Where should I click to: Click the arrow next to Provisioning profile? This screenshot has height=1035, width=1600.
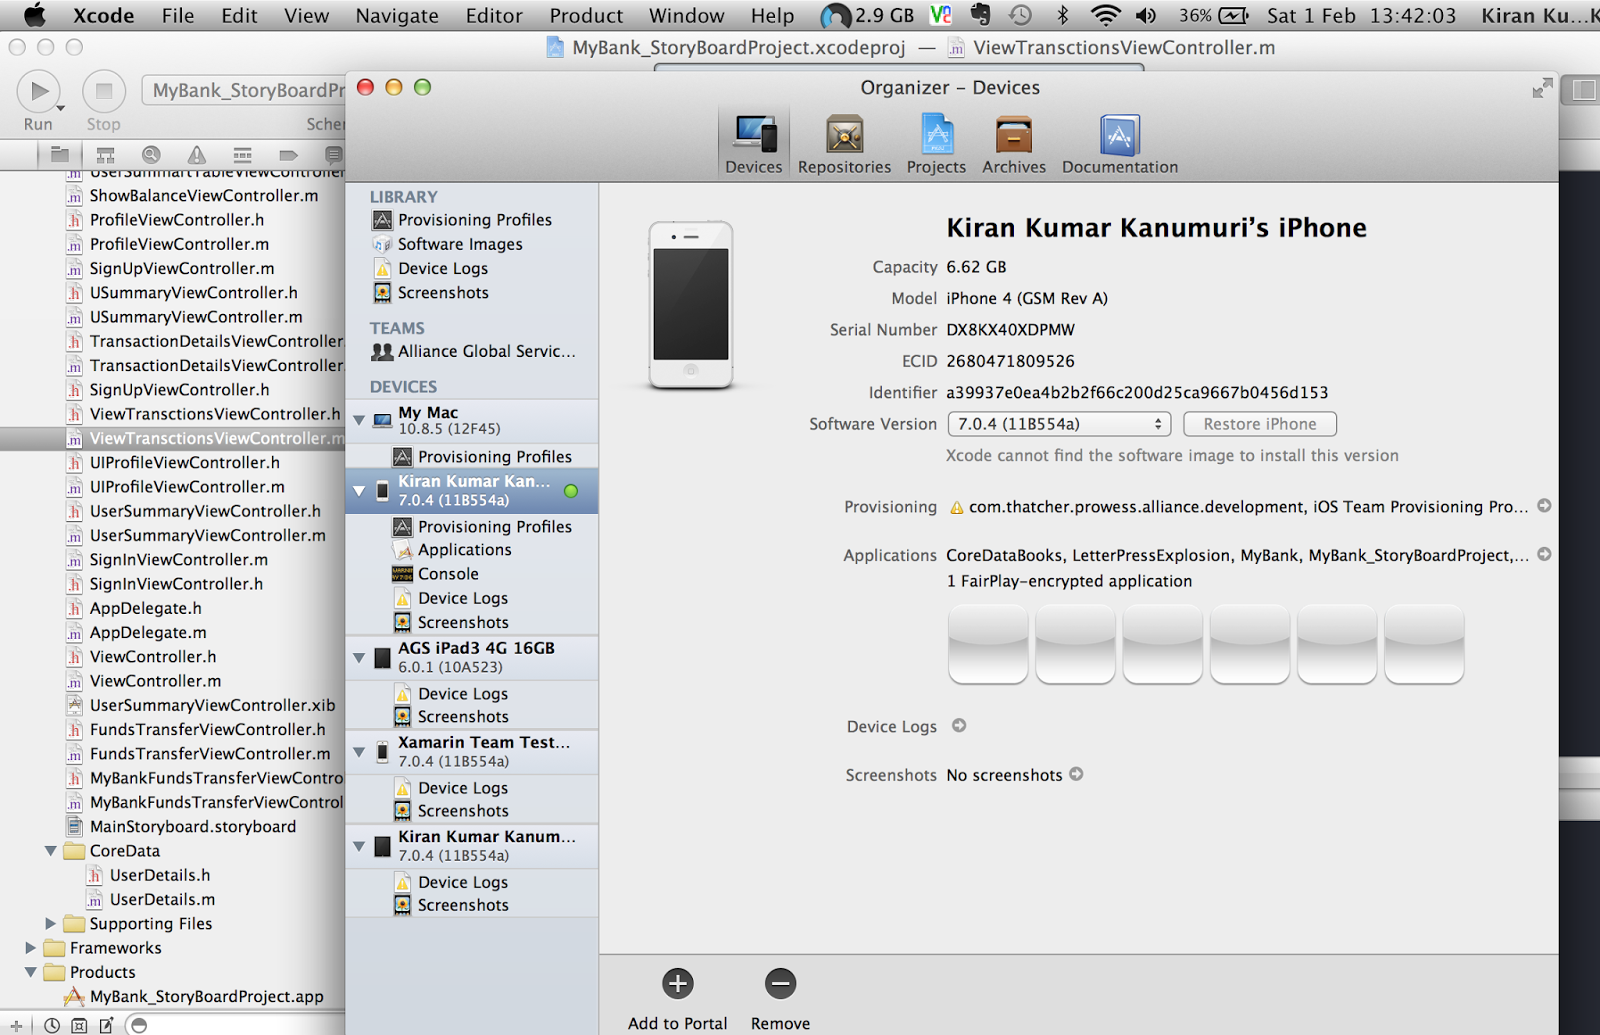click(1544, 506)
